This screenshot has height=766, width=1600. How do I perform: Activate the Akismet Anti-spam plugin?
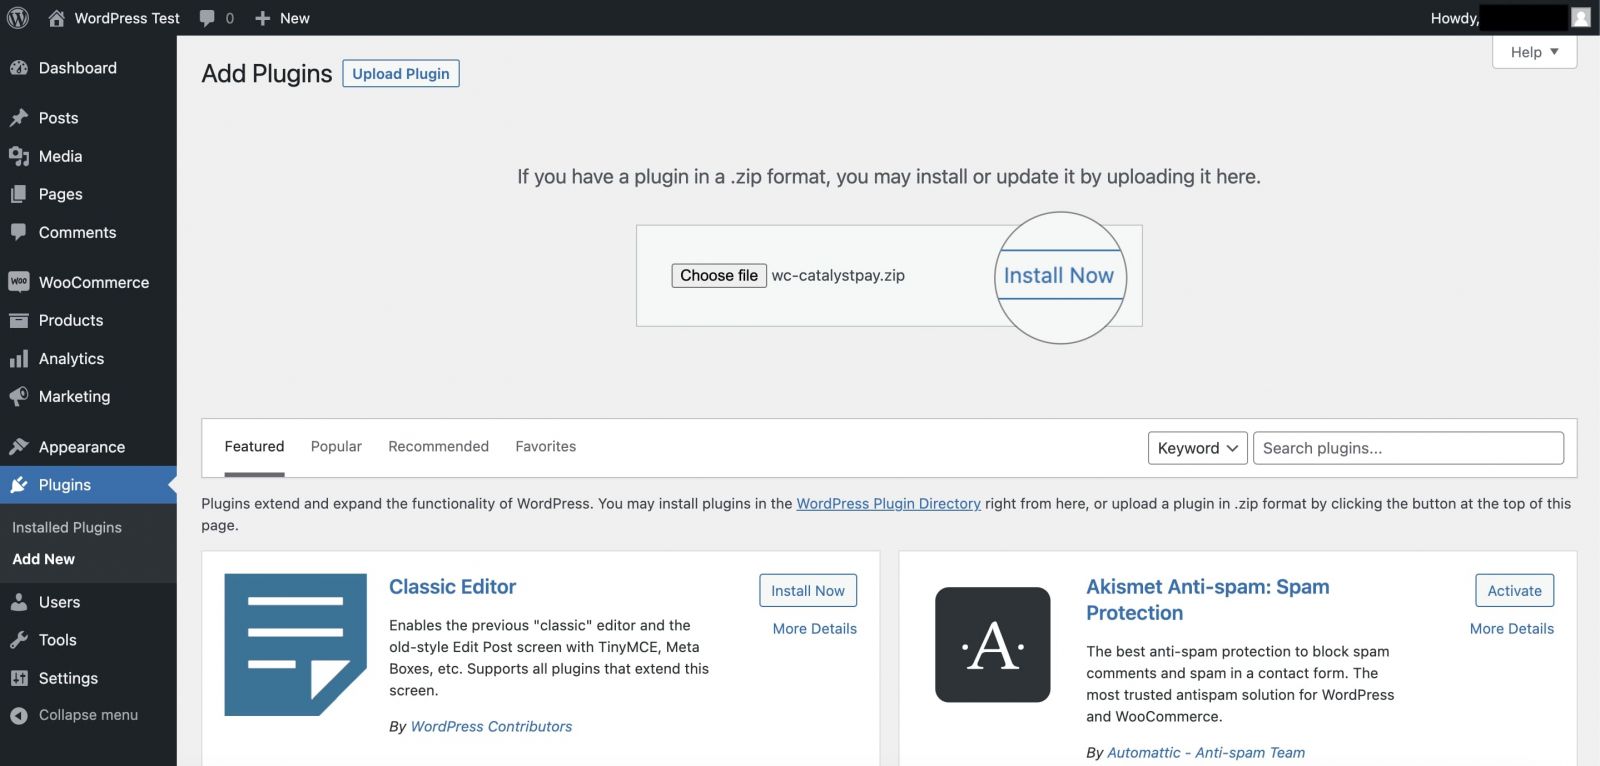tap(1514, 591)
